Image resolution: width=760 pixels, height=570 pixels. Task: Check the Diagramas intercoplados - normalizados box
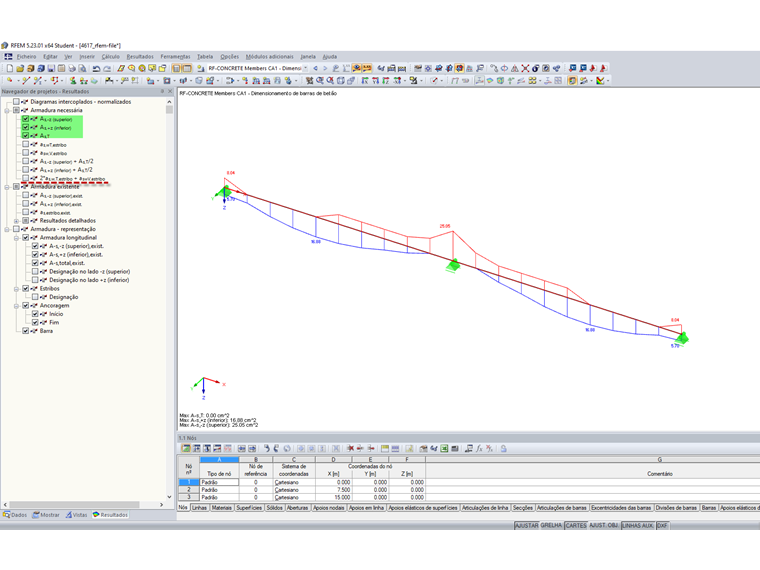(16, 102)
